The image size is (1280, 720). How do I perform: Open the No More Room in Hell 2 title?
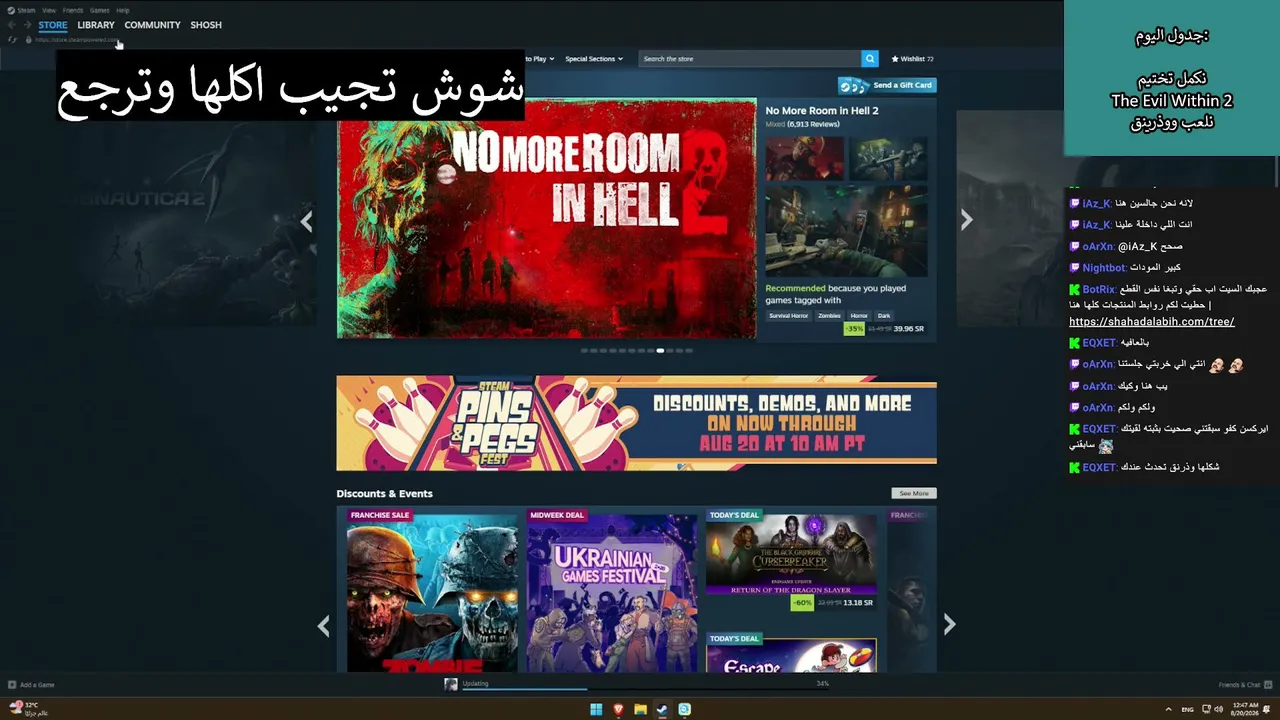(x=822, y=111)
